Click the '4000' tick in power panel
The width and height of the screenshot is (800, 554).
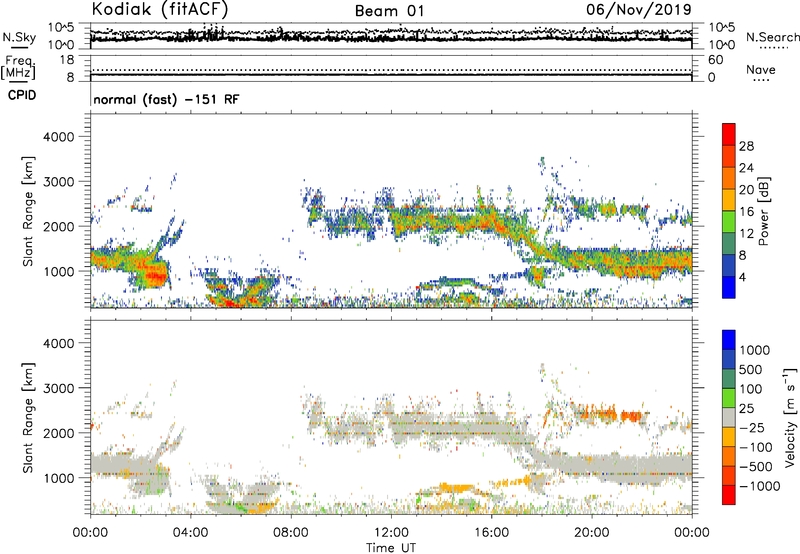[58, 137]
